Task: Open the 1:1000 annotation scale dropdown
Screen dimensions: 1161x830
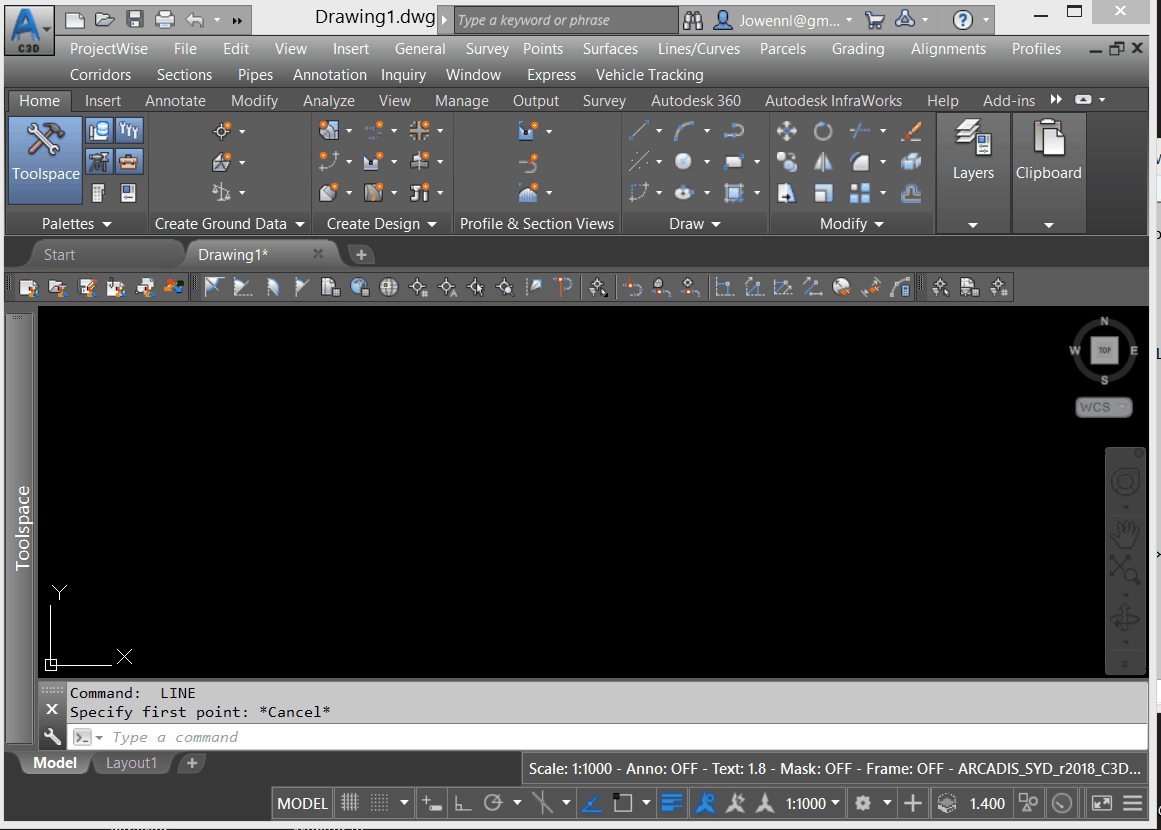Action: (811, 803)
